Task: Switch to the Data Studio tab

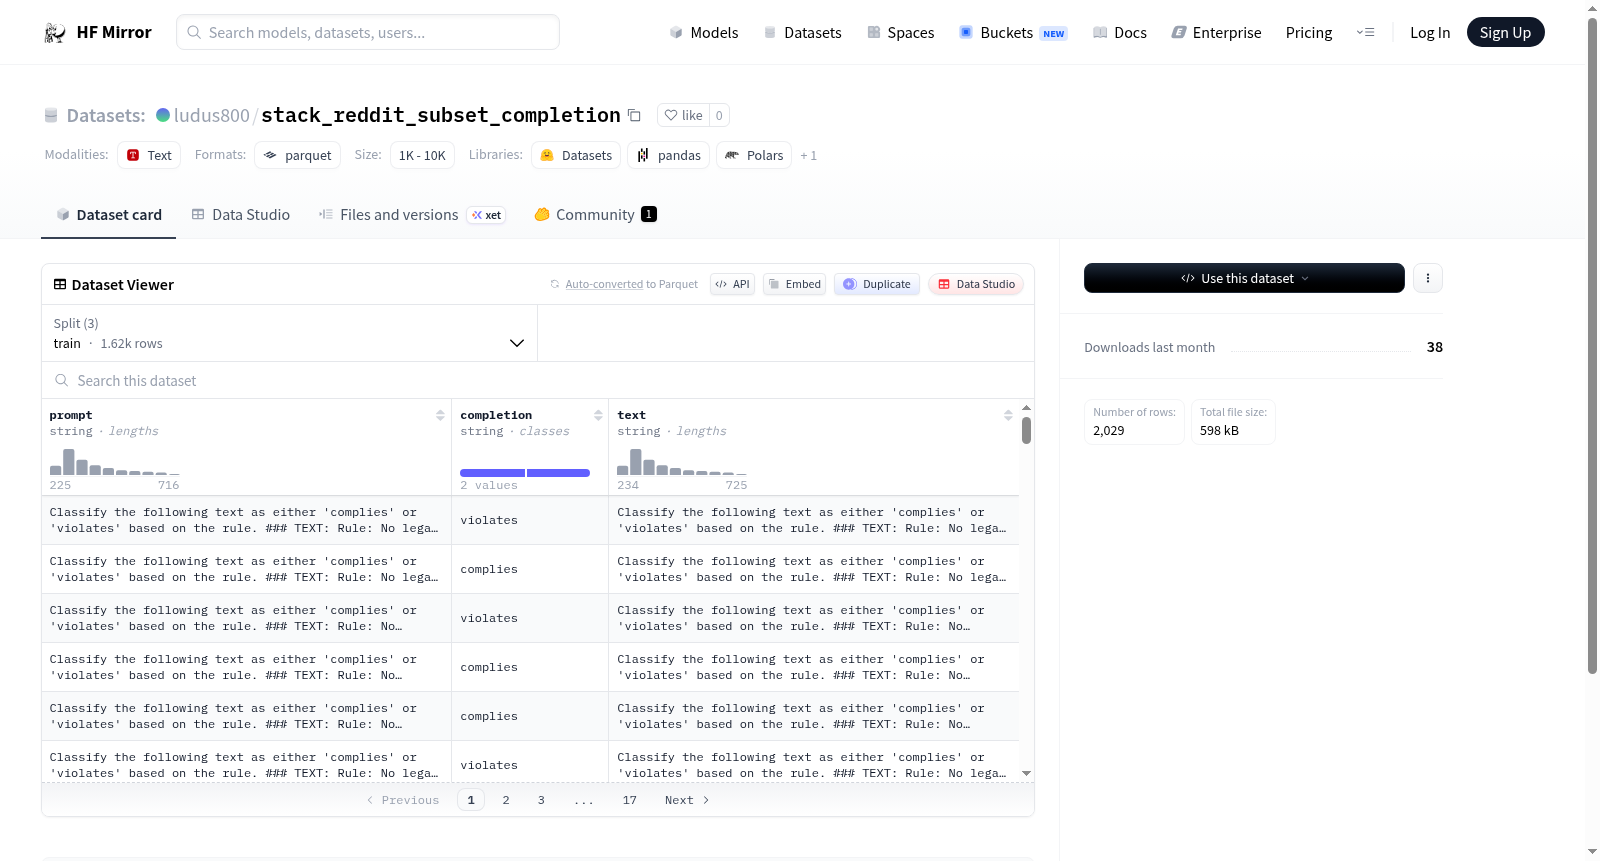Action: [x=241, y=215]
